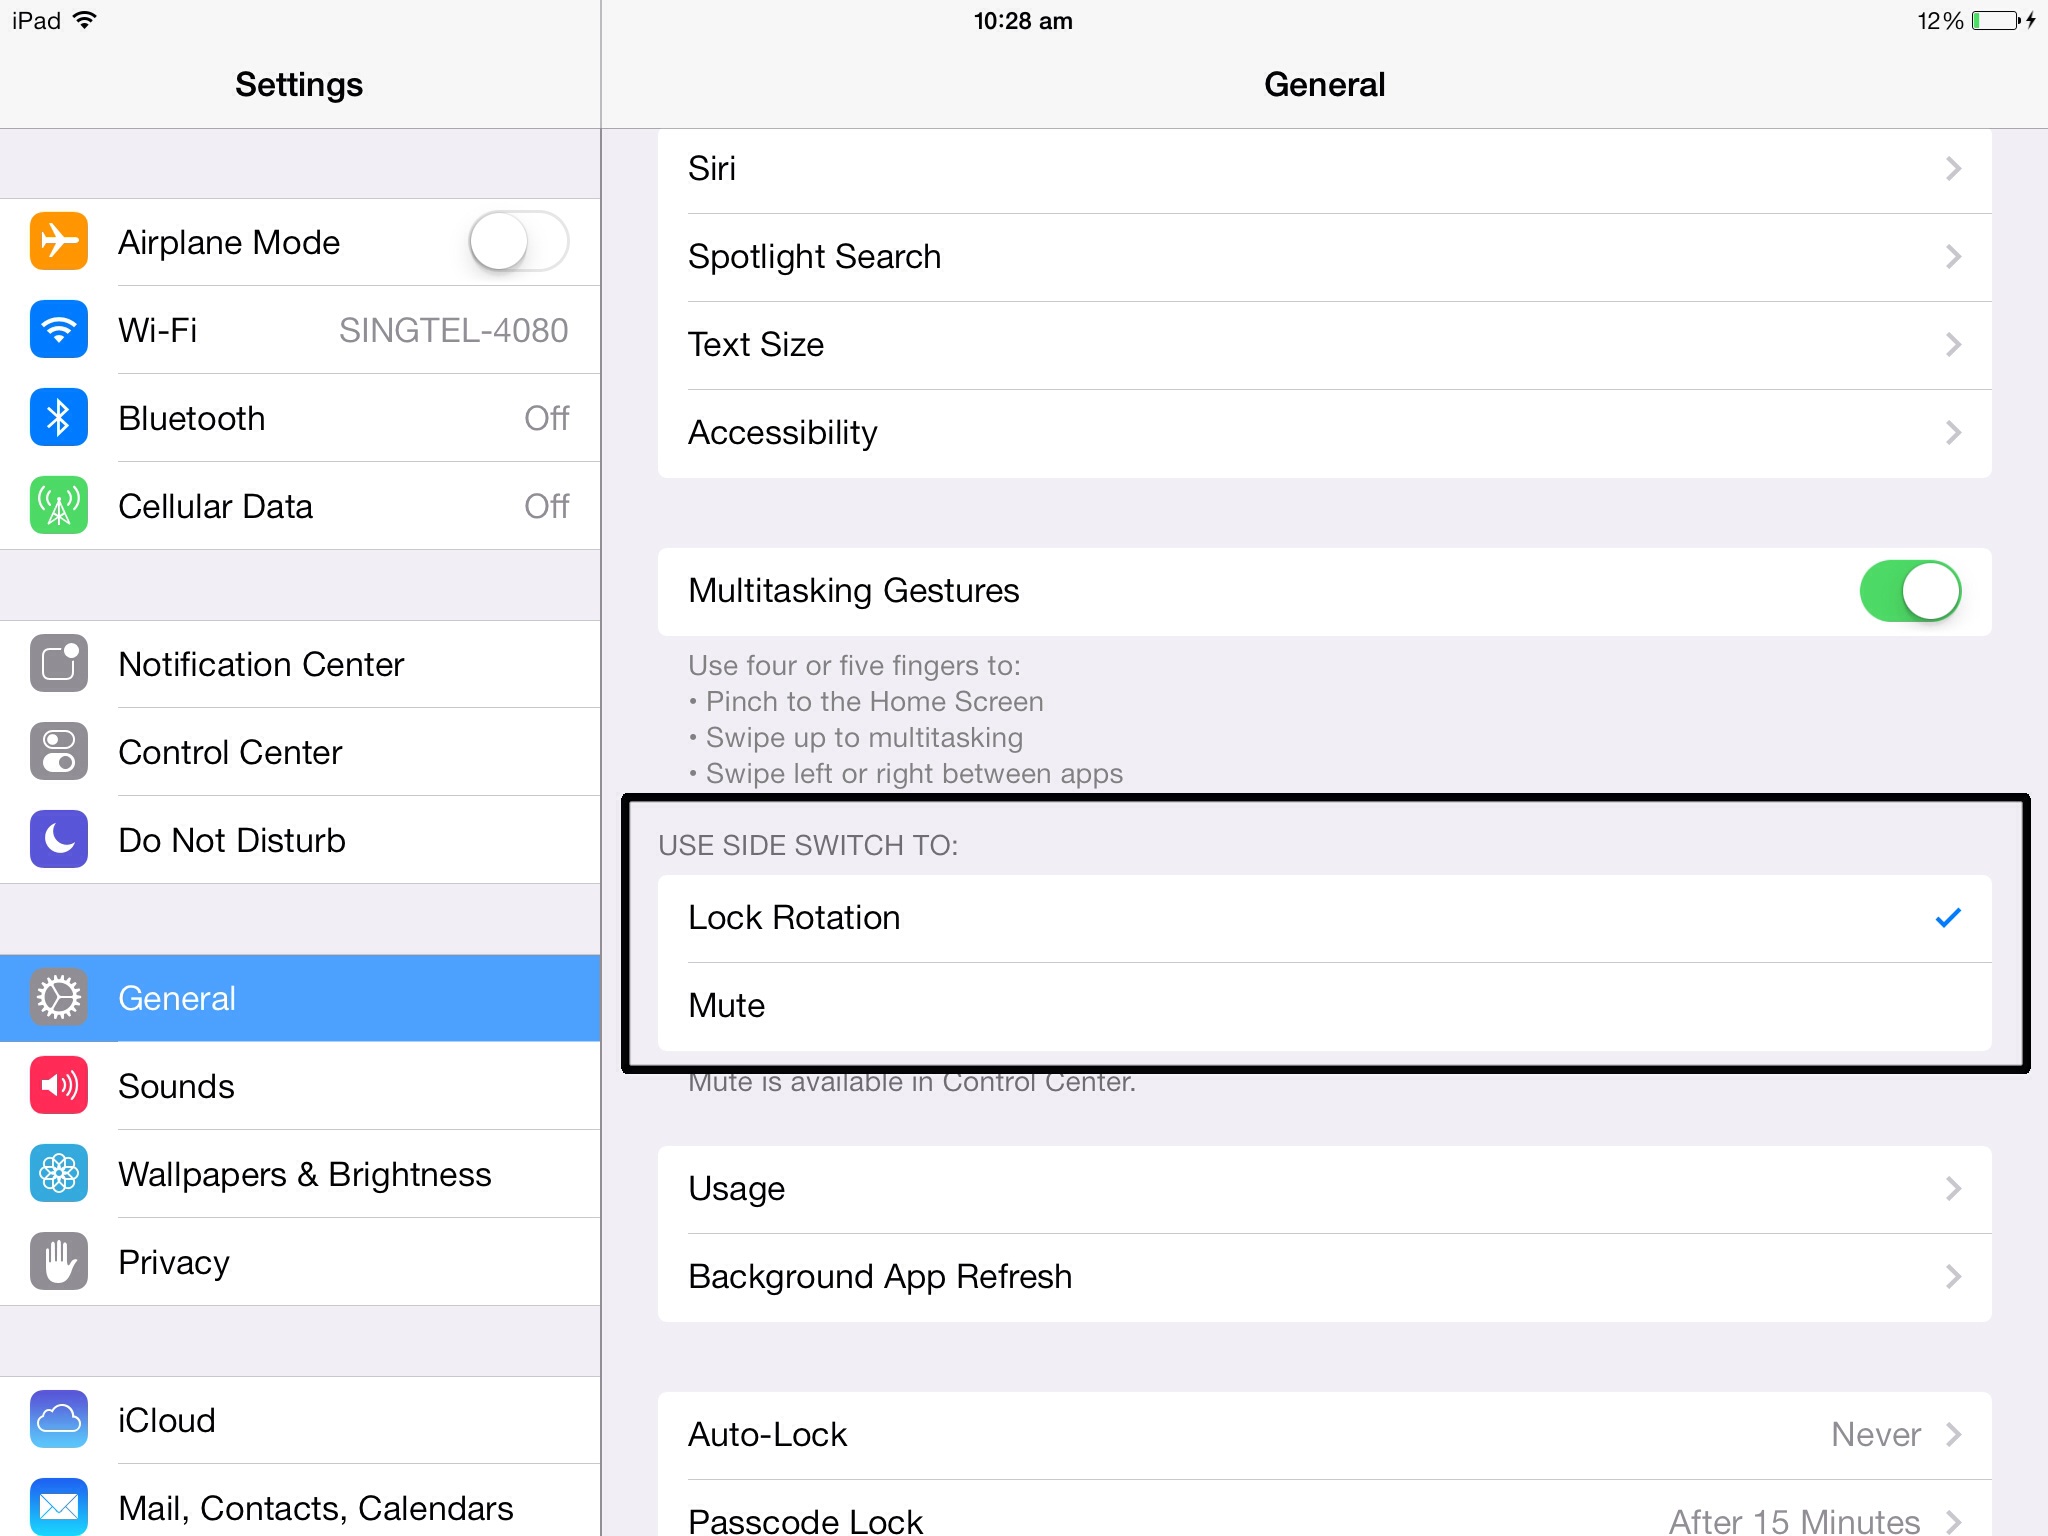Click the Airplane Mode airplane icon
This screenshot has height=1536, width=2048.
[58, 241]
